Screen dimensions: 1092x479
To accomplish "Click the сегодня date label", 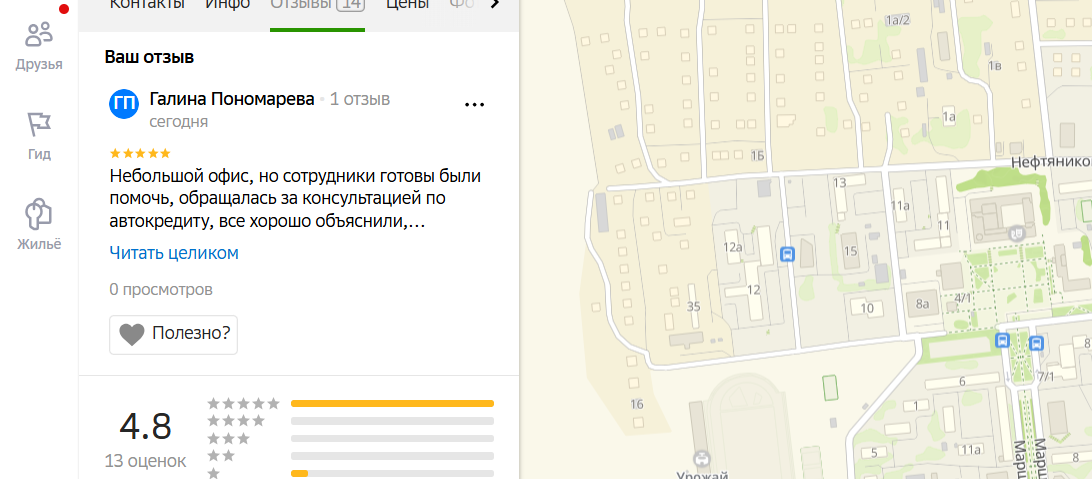I will [x=179, y=122].
